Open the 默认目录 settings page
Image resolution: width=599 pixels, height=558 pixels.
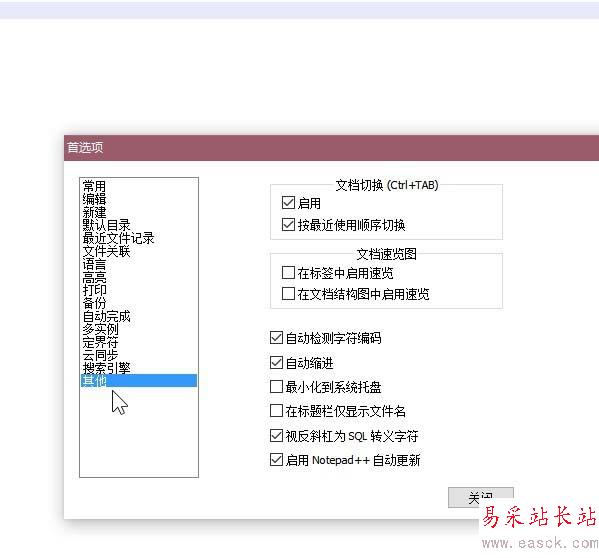pos(139,225)
